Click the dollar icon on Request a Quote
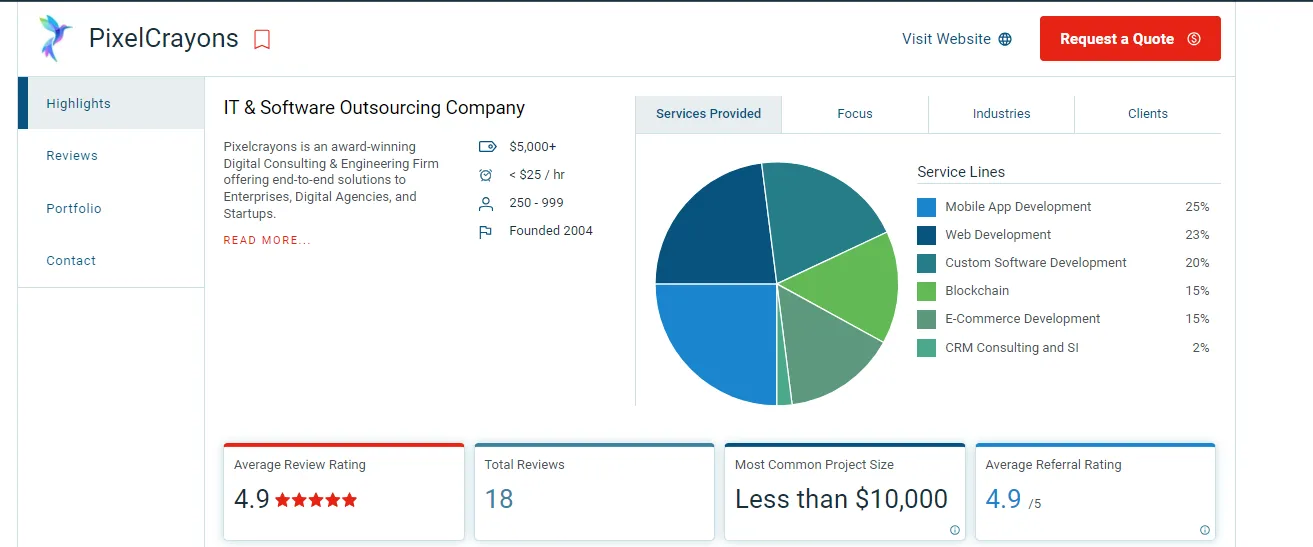 (x=1193, y=39)
